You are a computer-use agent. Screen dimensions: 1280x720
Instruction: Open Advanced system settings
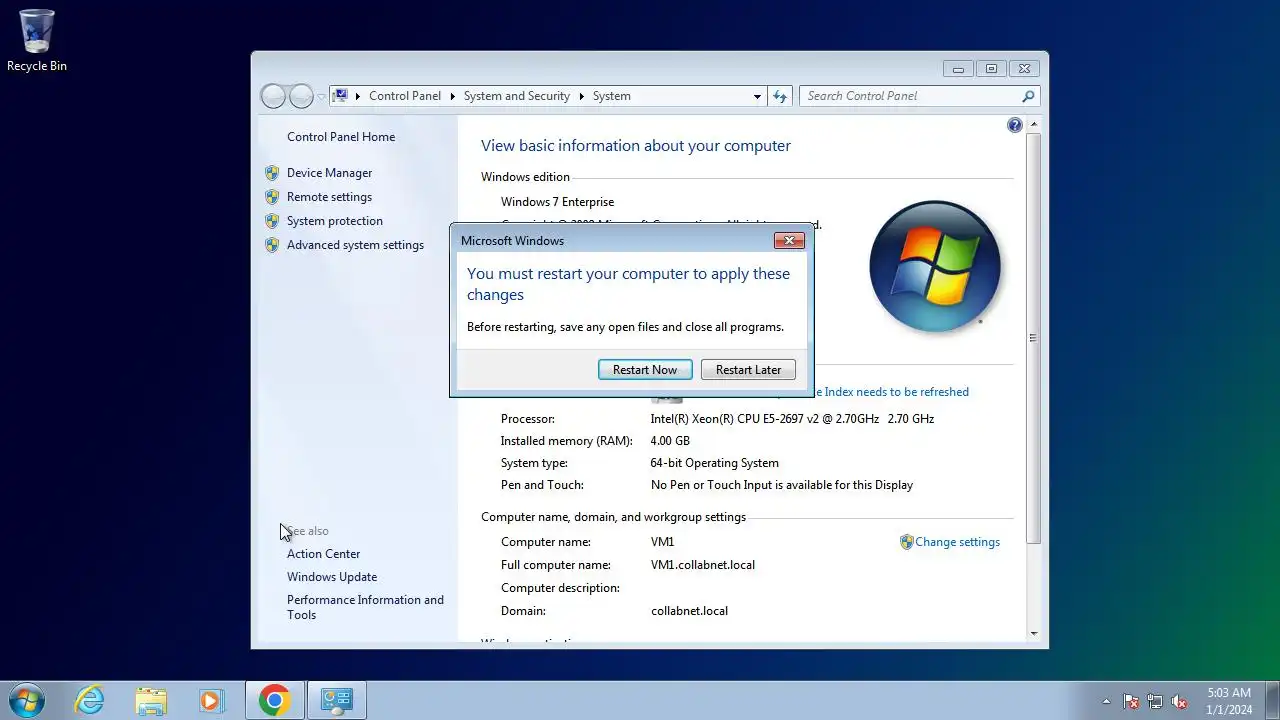point(355,245)
